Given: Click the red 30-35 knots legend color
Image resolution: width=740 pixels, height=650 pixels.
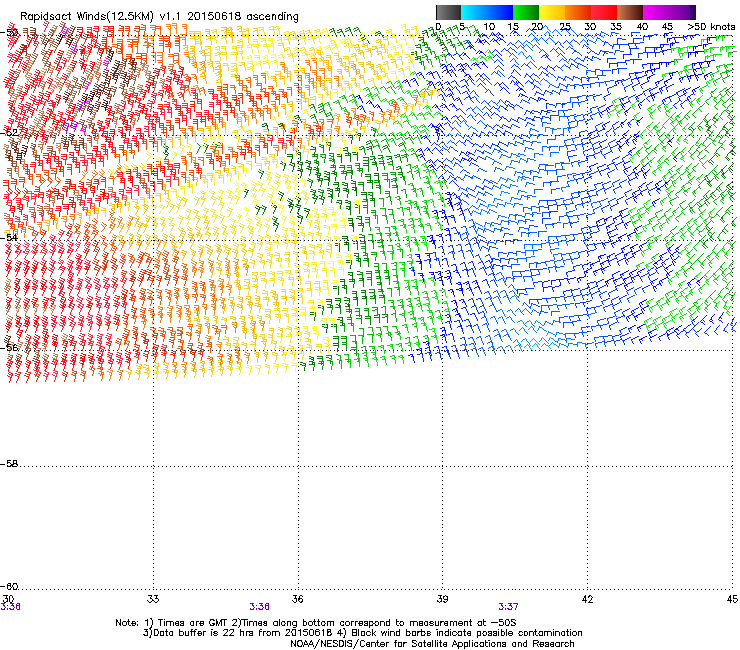Looking at the screenshot, I should click(604, 12).
